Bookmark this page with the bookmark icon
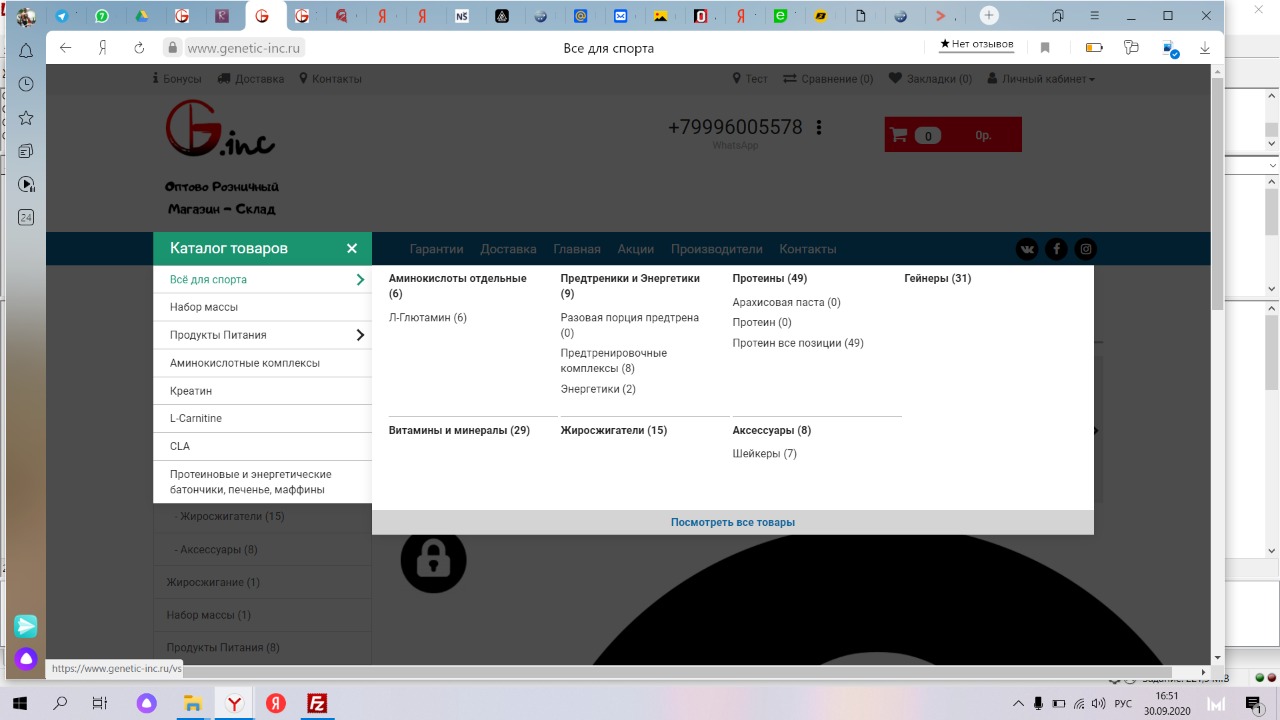Screen dimensions: 1280x720 [x=1045, y=48]
